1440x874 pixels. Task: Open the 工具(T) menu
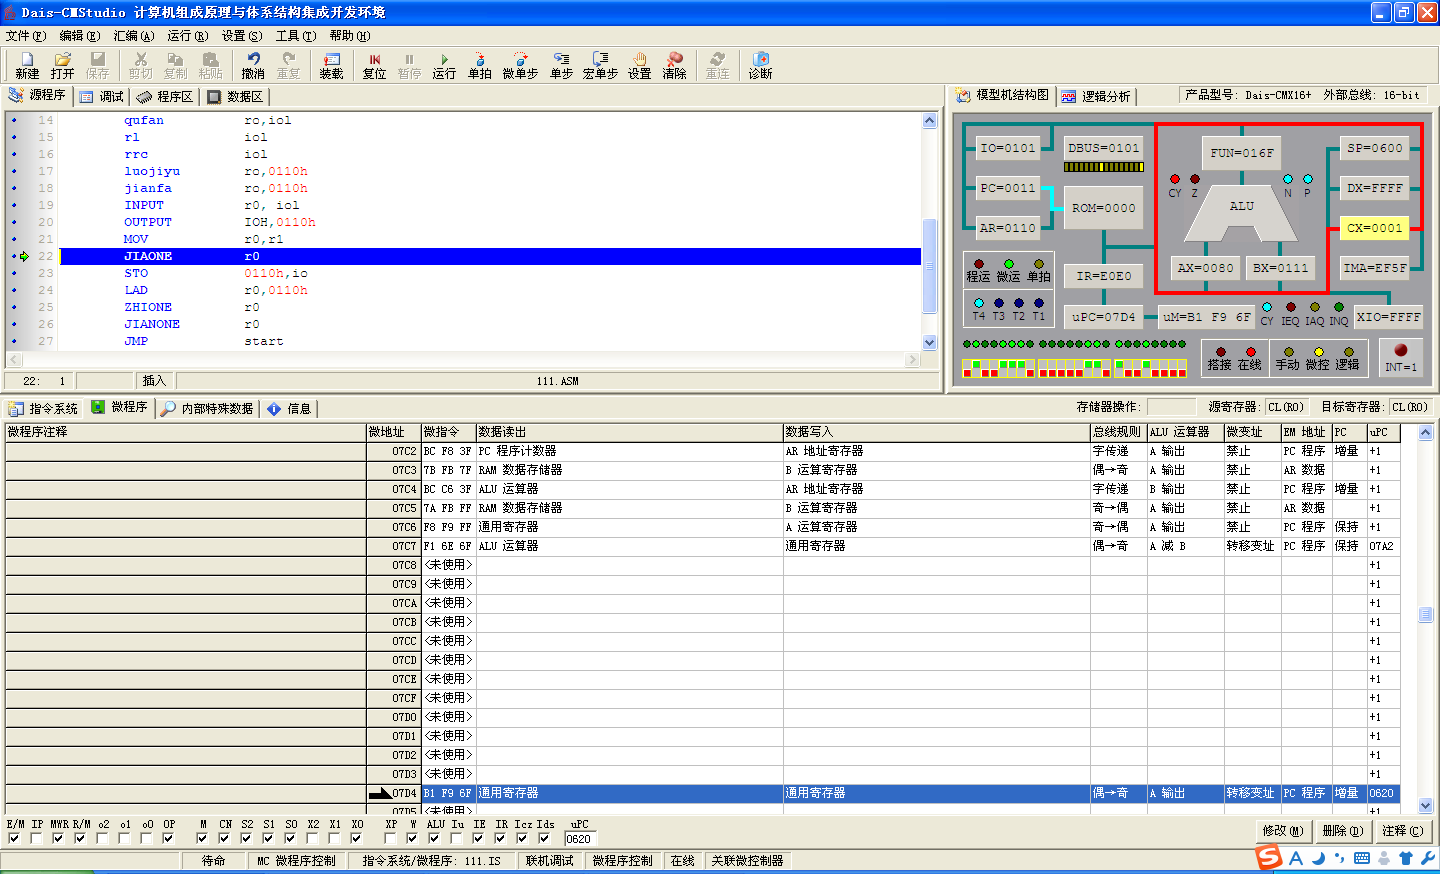pos(296,35)
